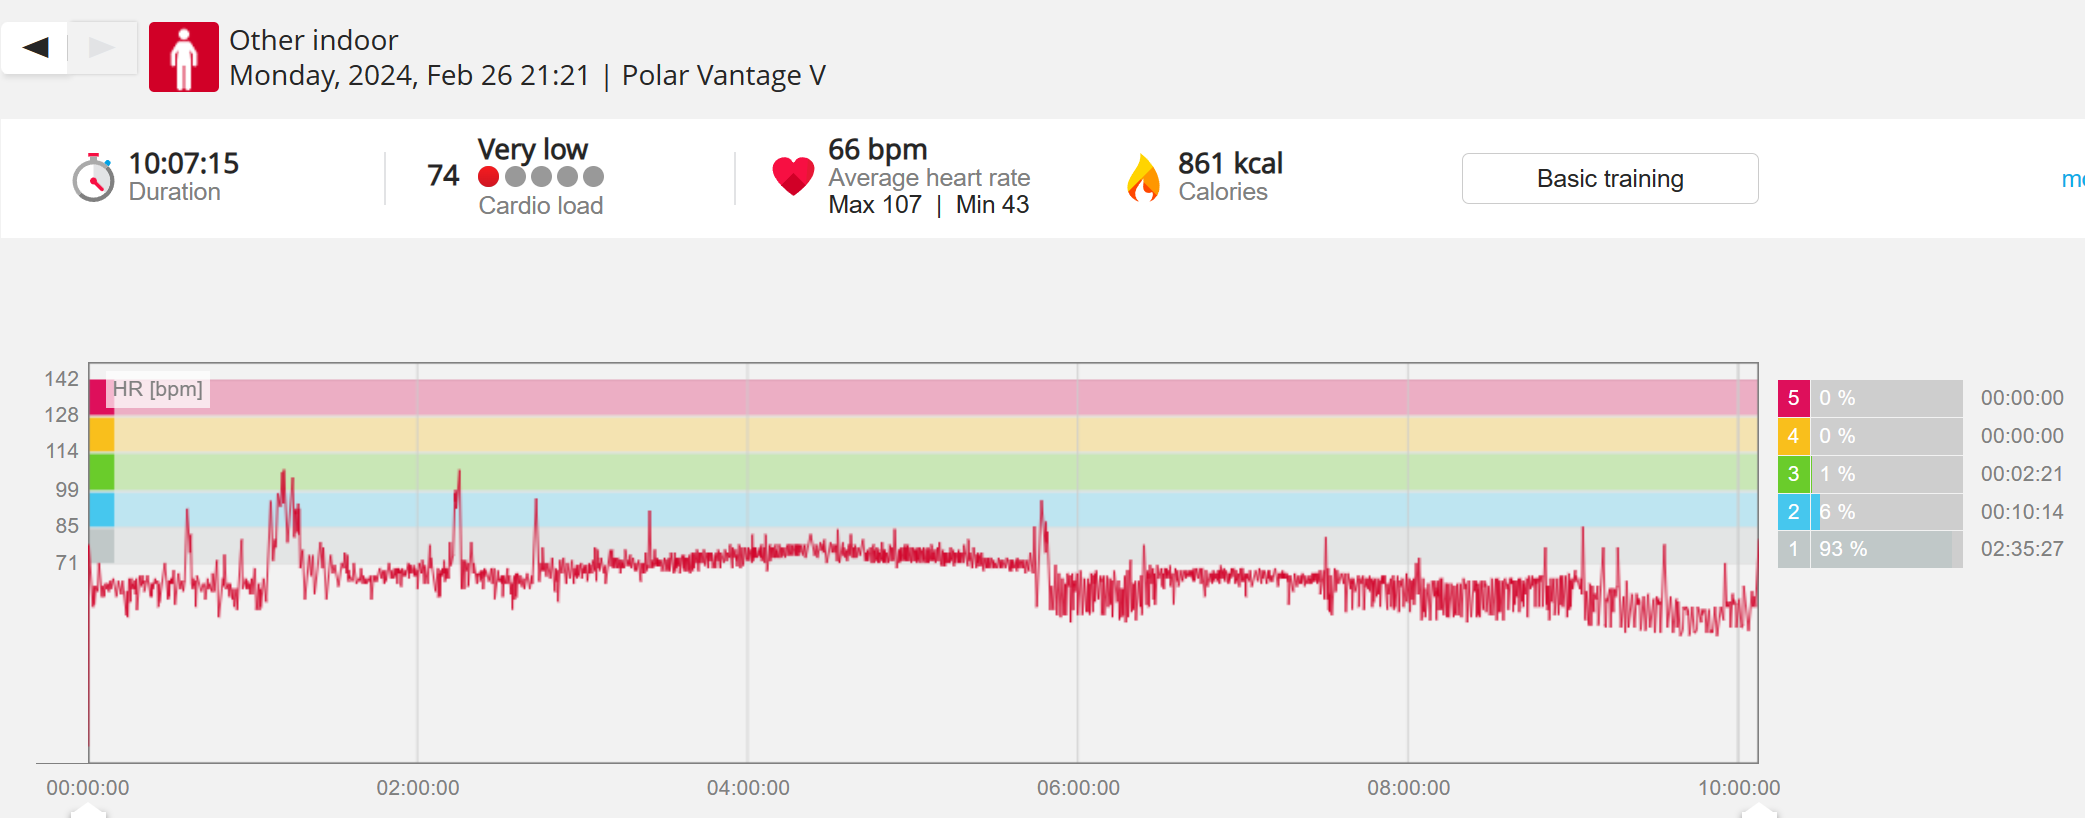Click the red Other indoor sport icon
Viewport: 2085px width, 818px height.
[184, 58]
